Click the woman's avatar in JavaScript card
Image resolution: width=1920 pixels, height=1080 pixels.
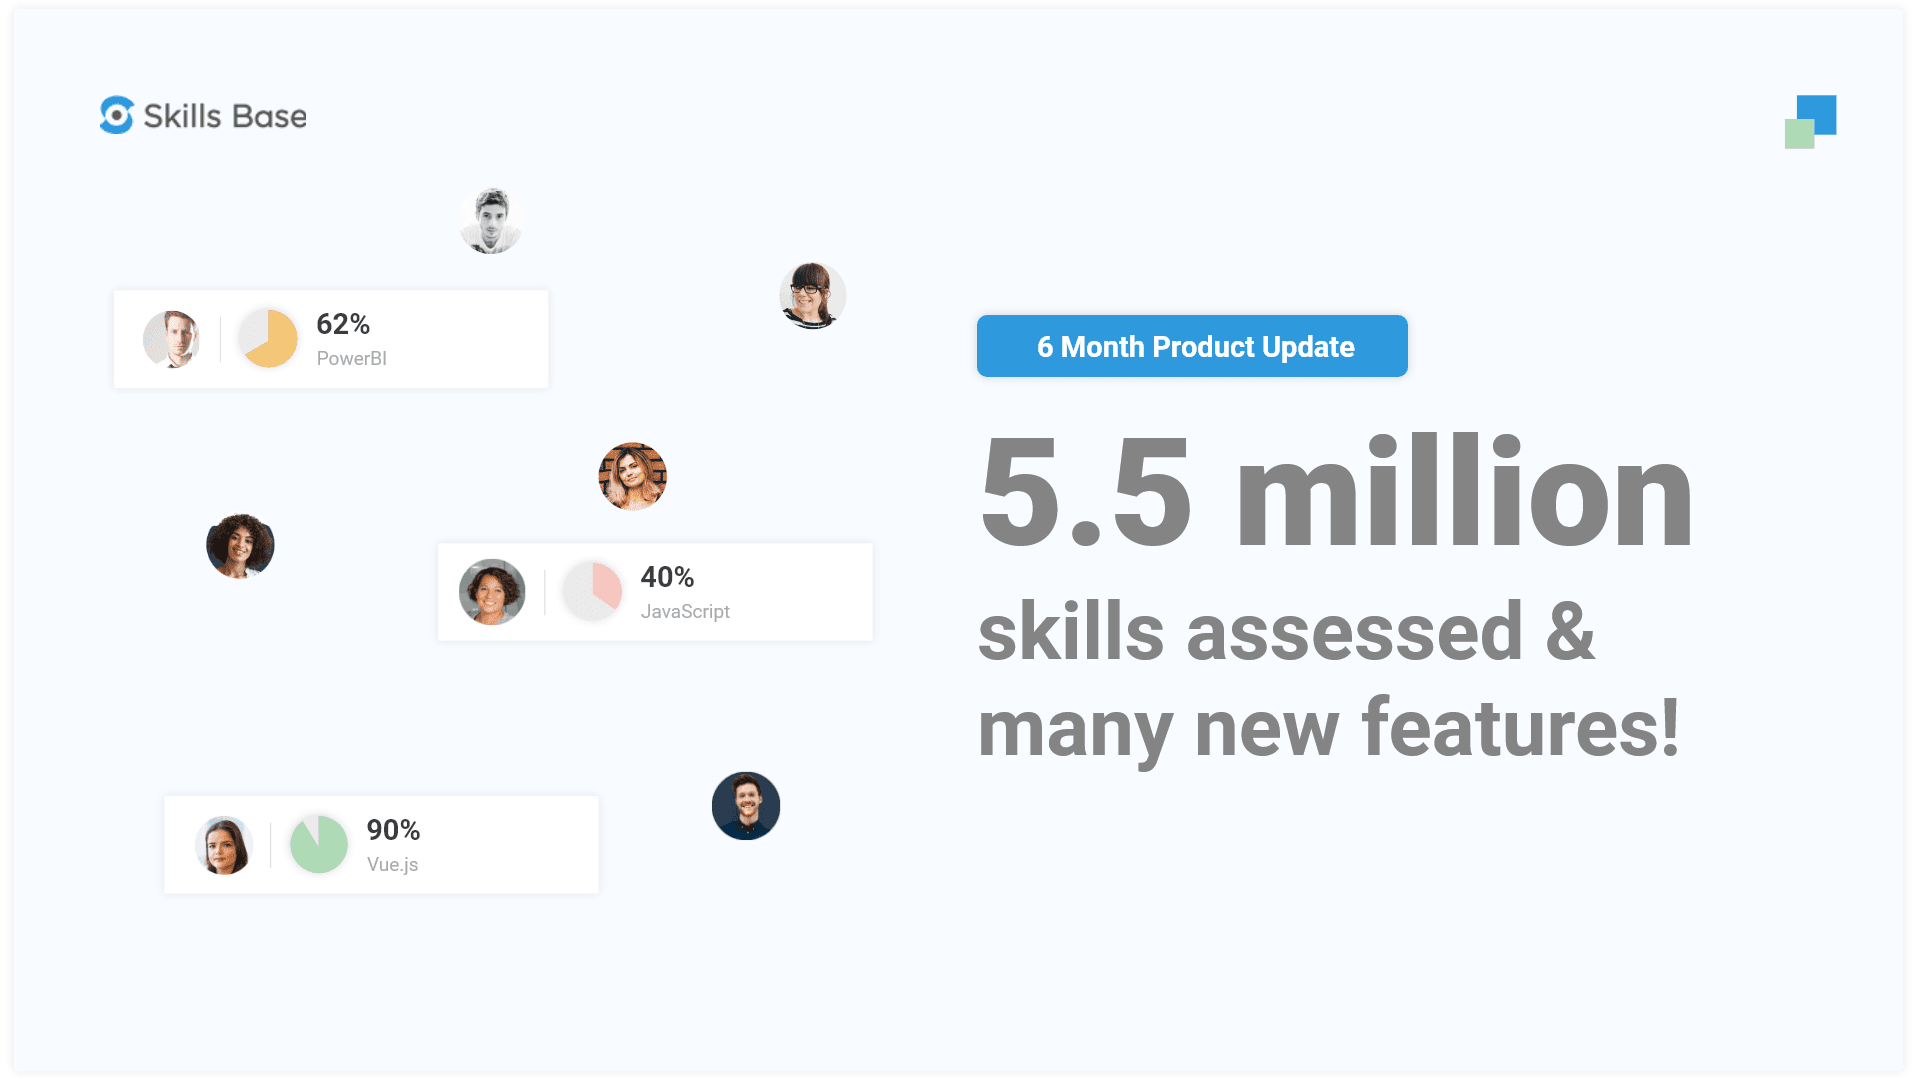pyautogui.click(x=492, y=592)
